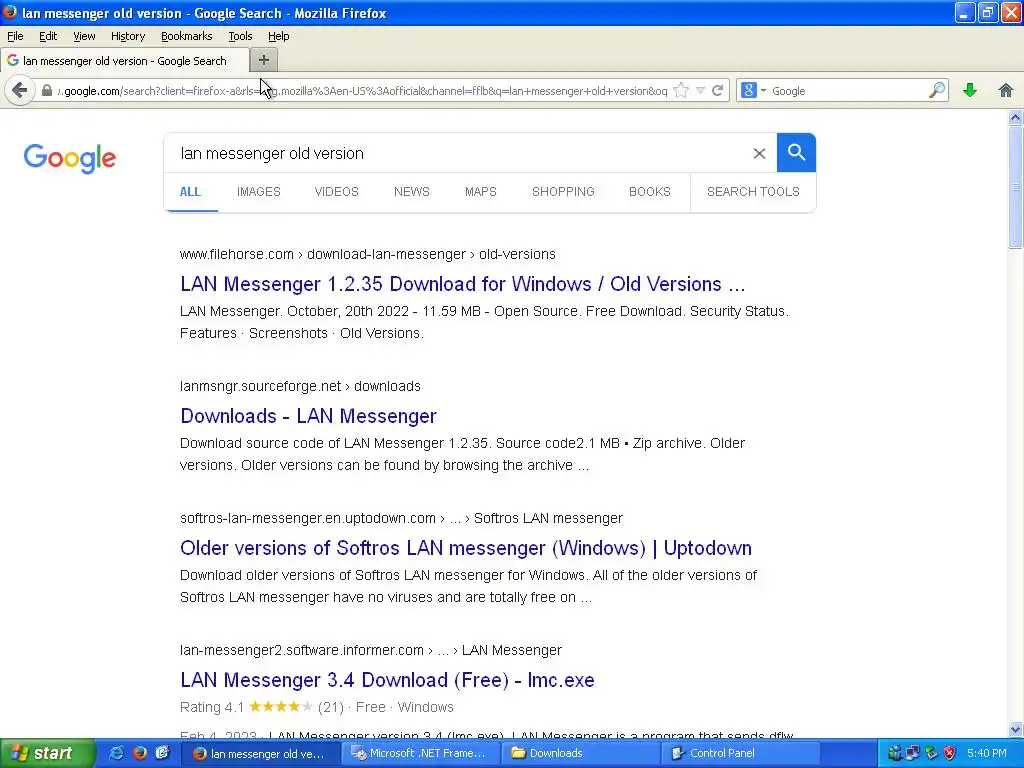Click the red security shield tray icon
The height and width of the screenshot is (768, 1024).
949,753
